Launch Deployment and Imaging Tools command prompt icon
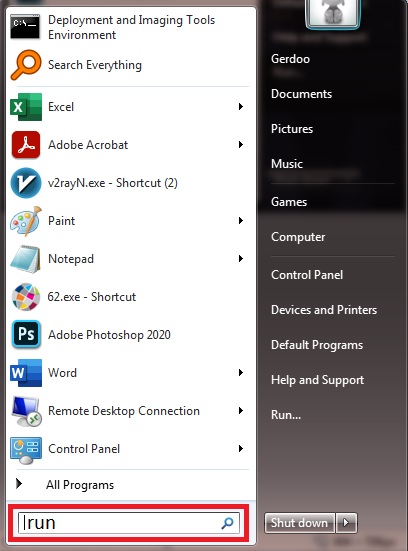 [x=25, y=27]
